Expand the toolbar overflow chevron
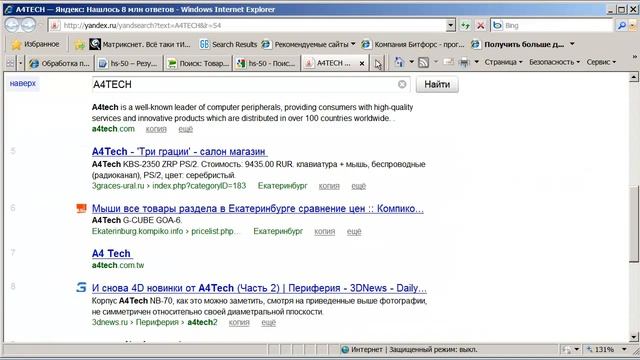Viewport: 640px width, 360px height. tap(634, 57)
